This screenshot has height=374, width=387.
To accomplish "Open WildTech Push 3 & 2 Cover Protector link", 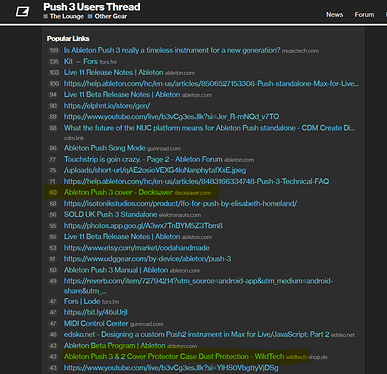I will pos(174,357).
